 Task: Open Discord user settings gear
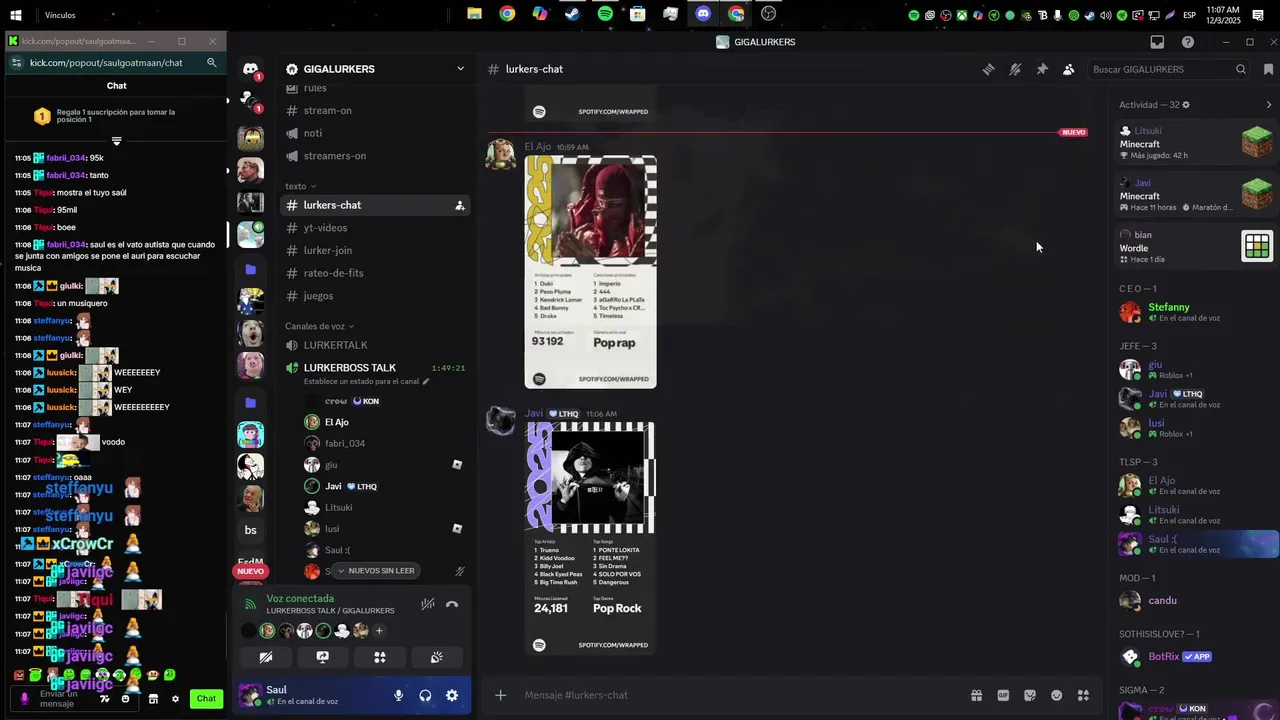[452, 695]
